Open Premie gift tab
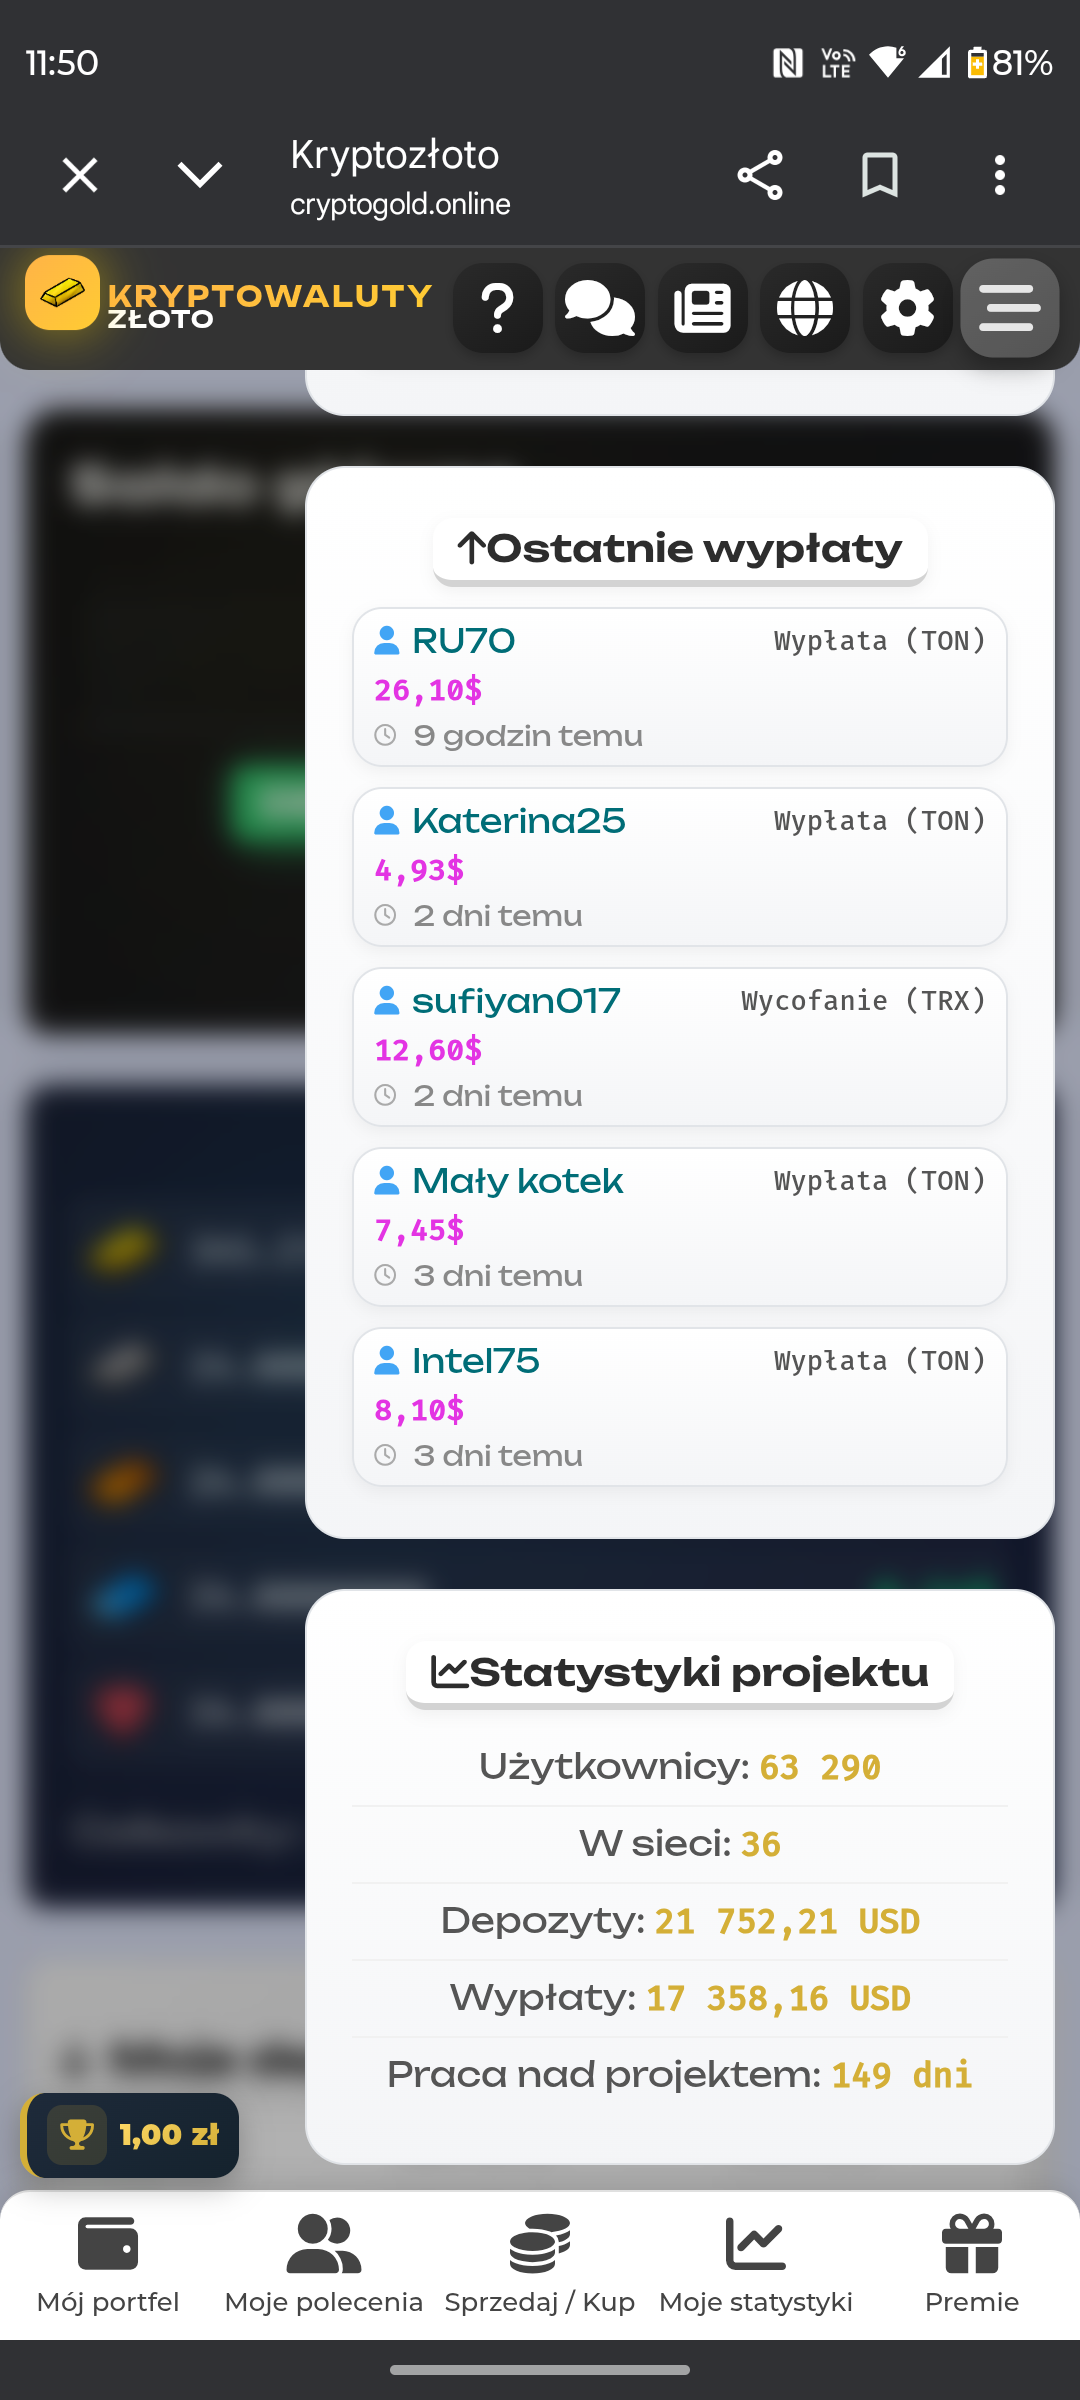The image size is (1080, 2400). point(972,2265)
